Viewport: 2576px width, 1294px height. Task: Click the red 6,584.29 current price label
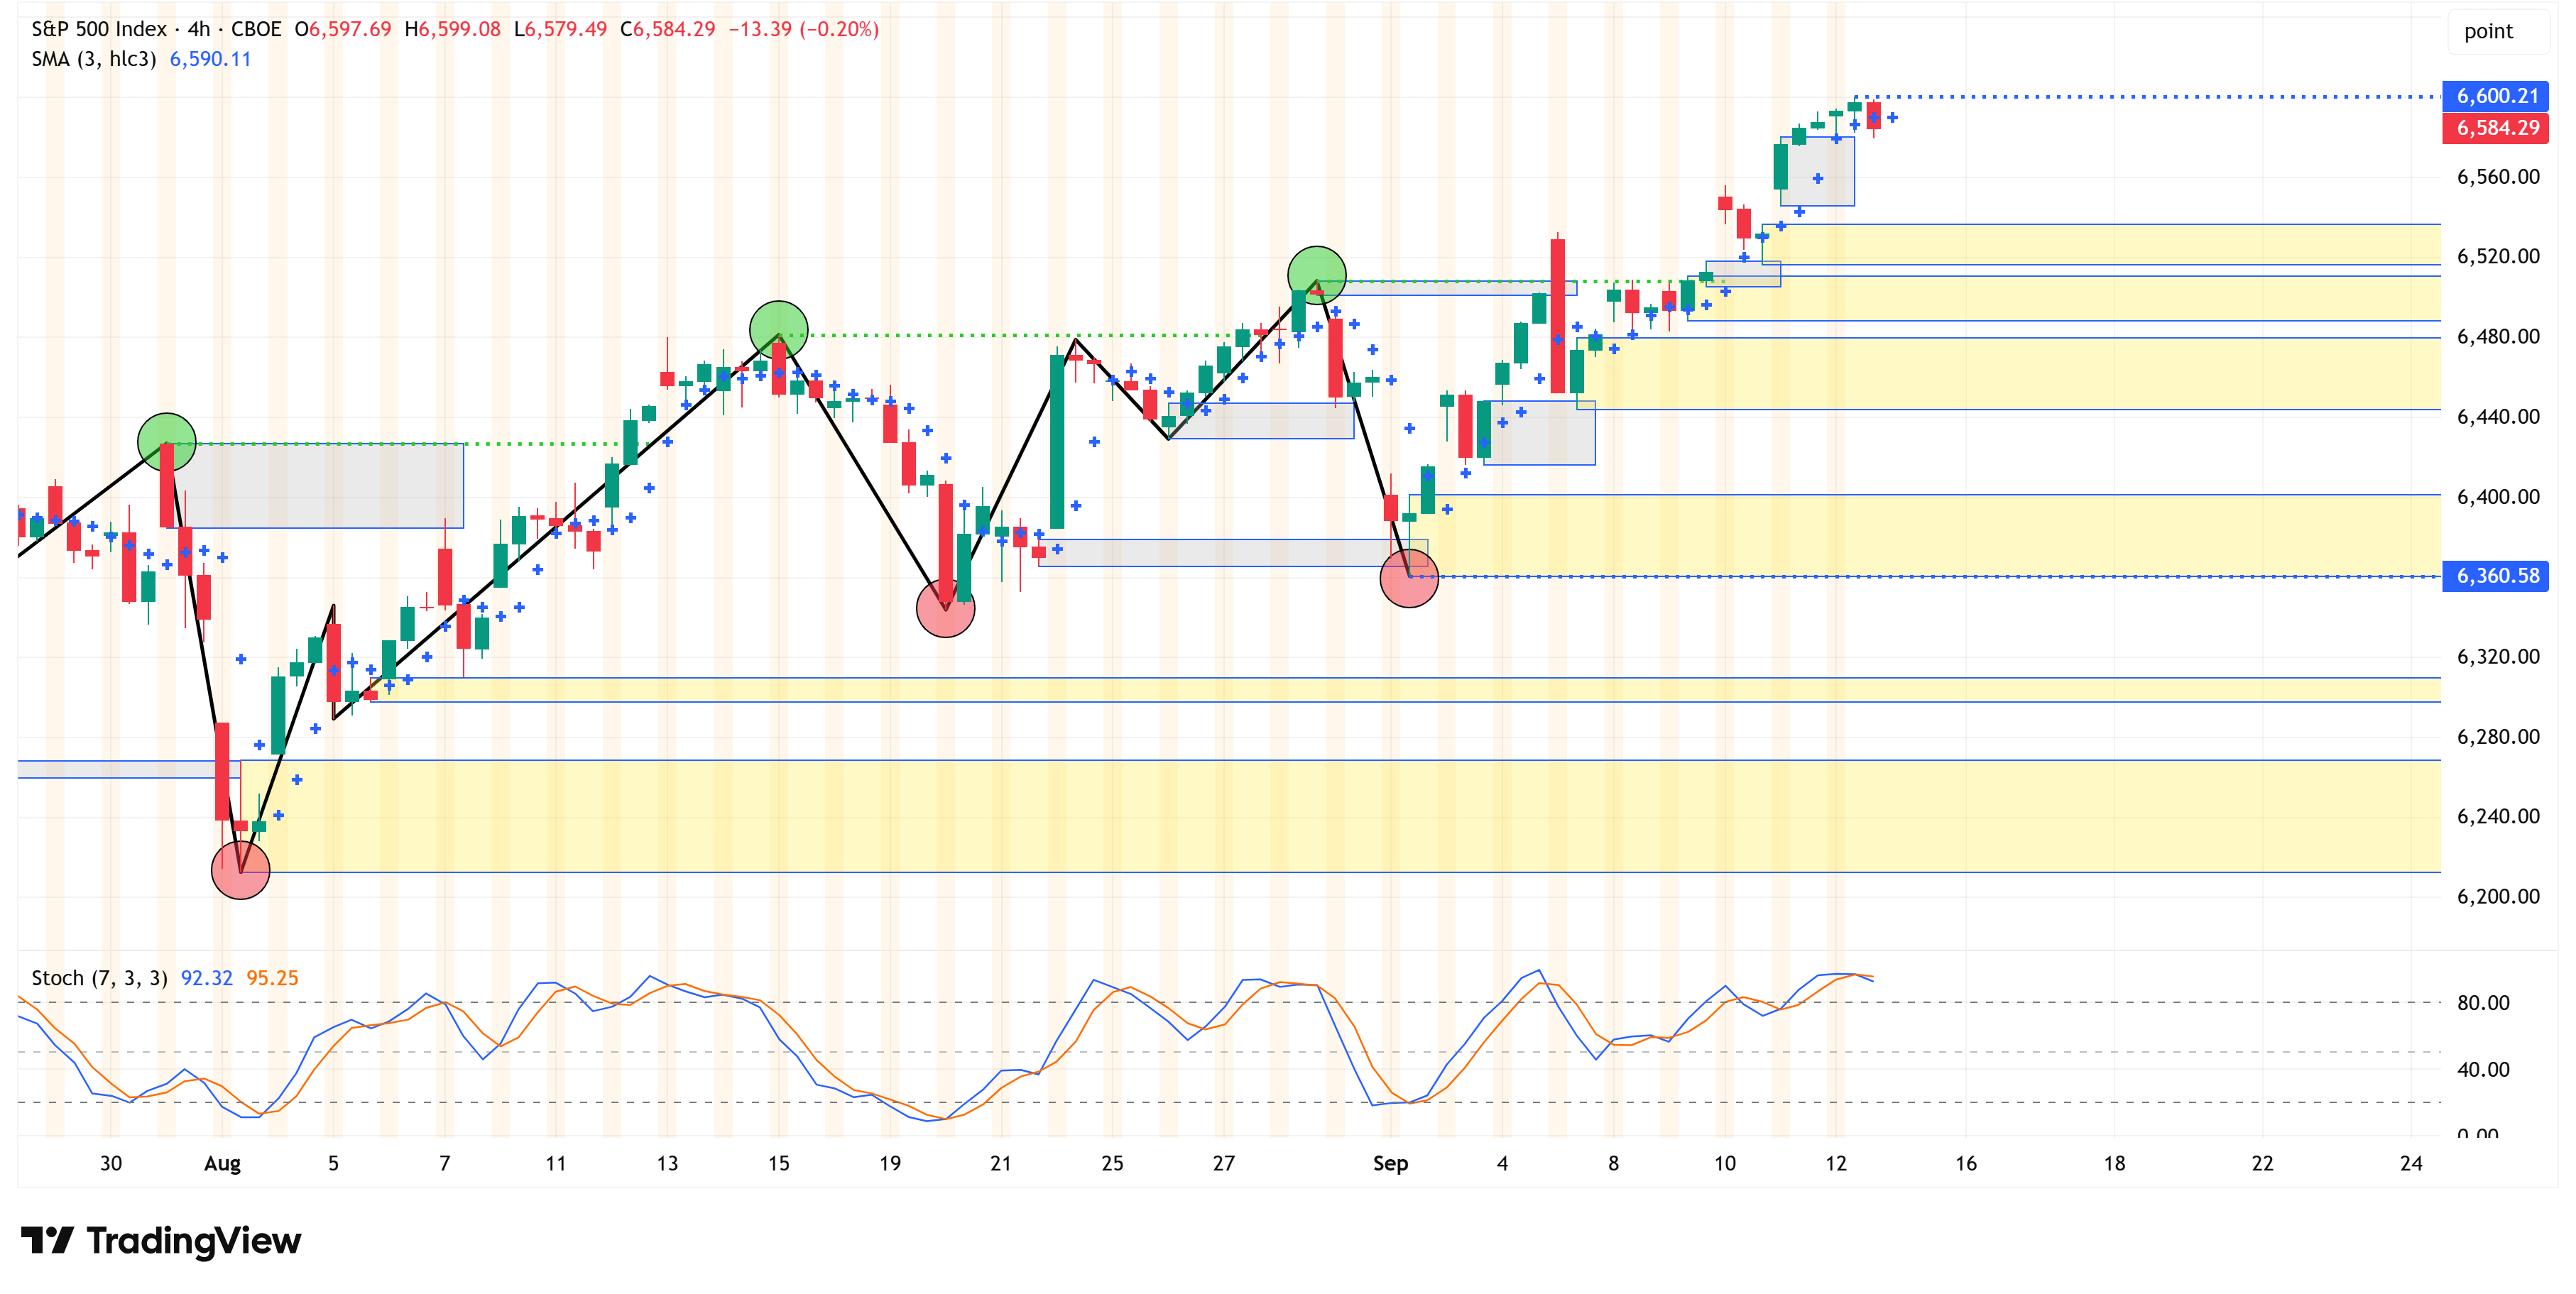click(2496, 128)
